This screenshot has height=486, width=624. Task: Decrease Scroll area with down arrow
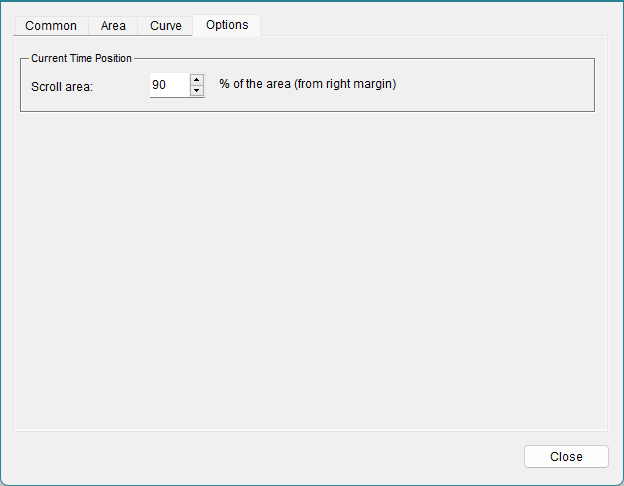197,91
